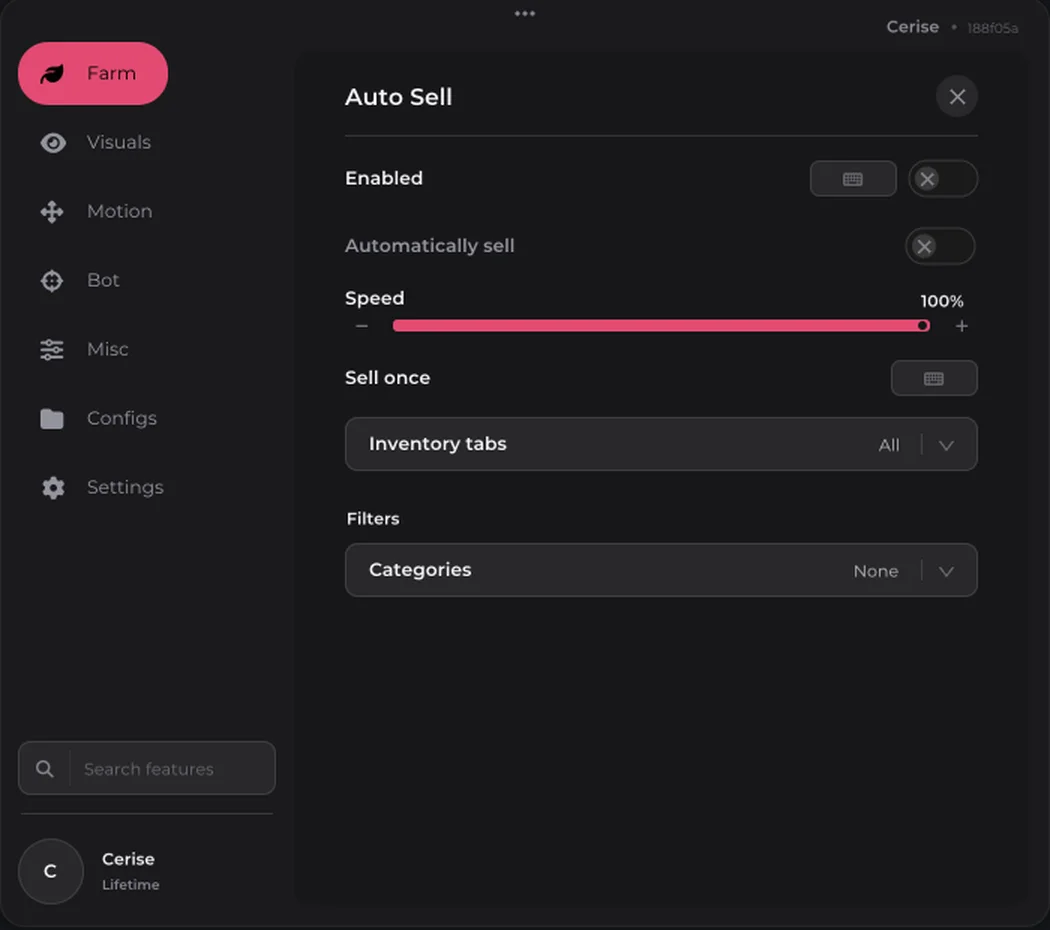Image resolution: width=1050 pixels, height=930 pixels.
Task: Open the Farm section
Action: 92,73
